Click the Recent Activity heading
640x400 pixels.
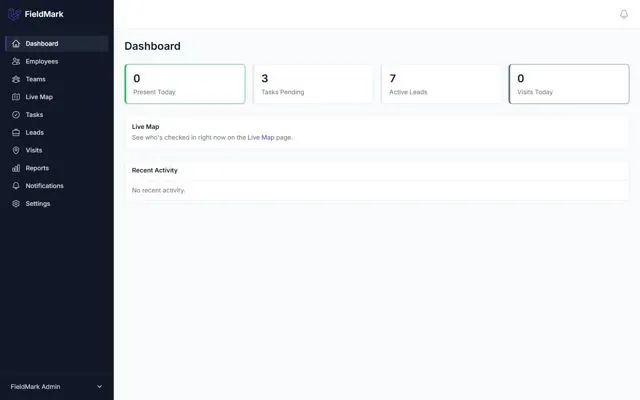(x=154, y=170)
